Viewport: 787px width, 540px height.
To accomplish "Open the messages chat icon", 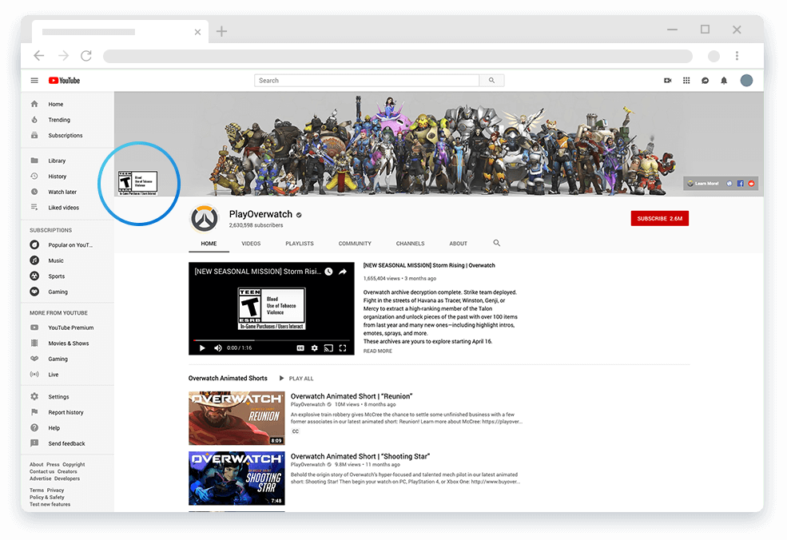I will pos(705,80).
